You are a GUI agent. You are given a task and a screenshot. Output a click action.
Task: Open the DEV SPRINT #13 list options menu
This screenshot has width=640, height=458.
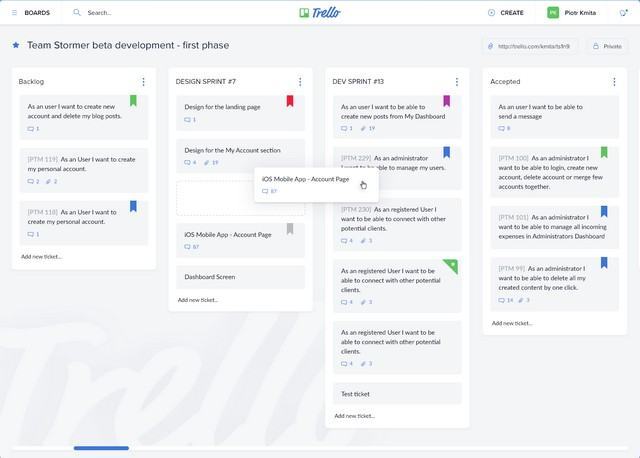pos(457,82)
